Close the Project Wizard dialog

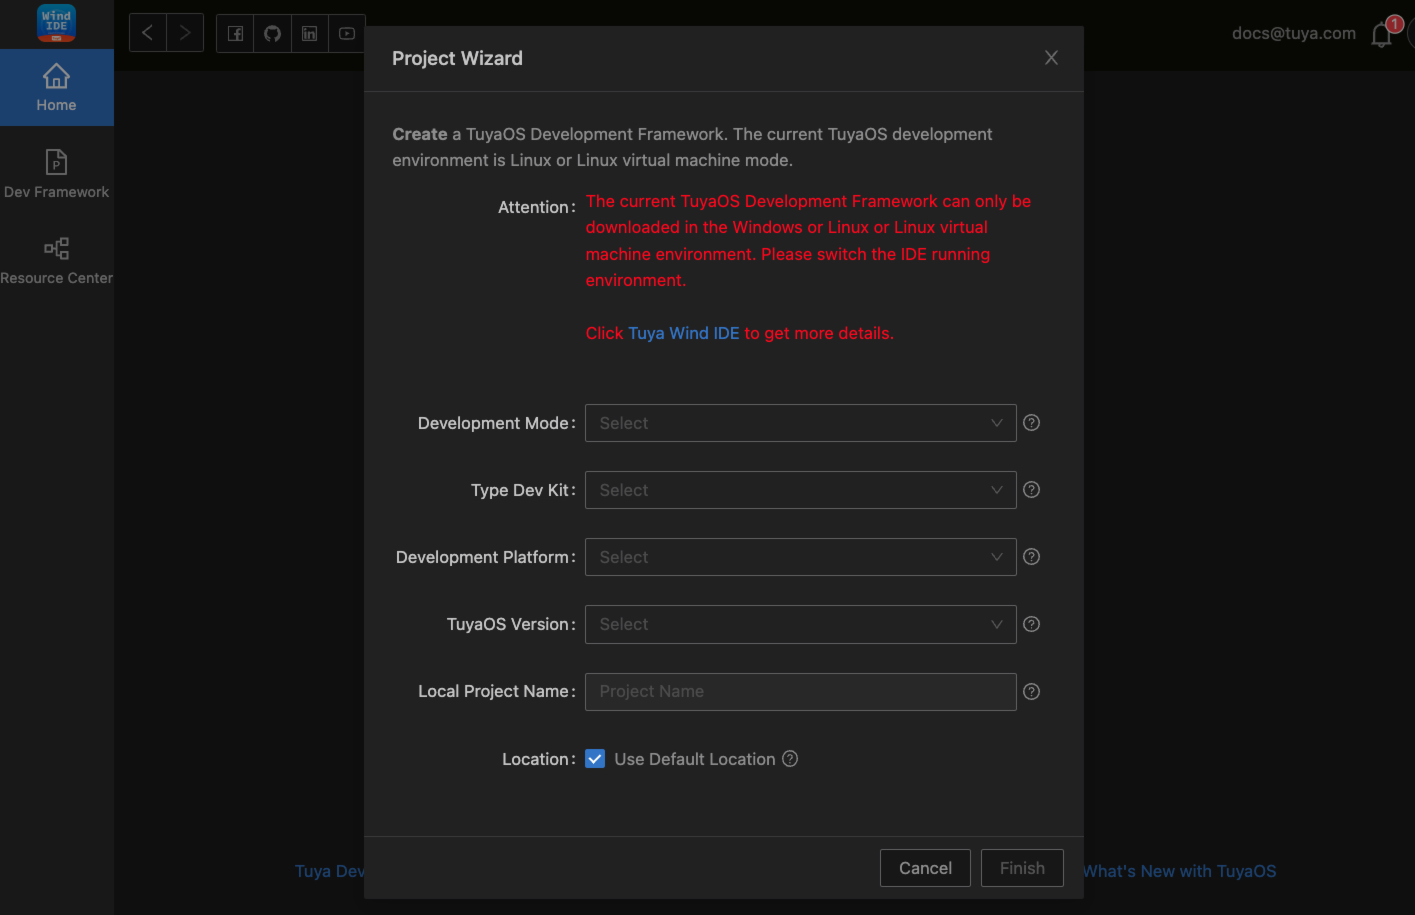[1051, 58]
